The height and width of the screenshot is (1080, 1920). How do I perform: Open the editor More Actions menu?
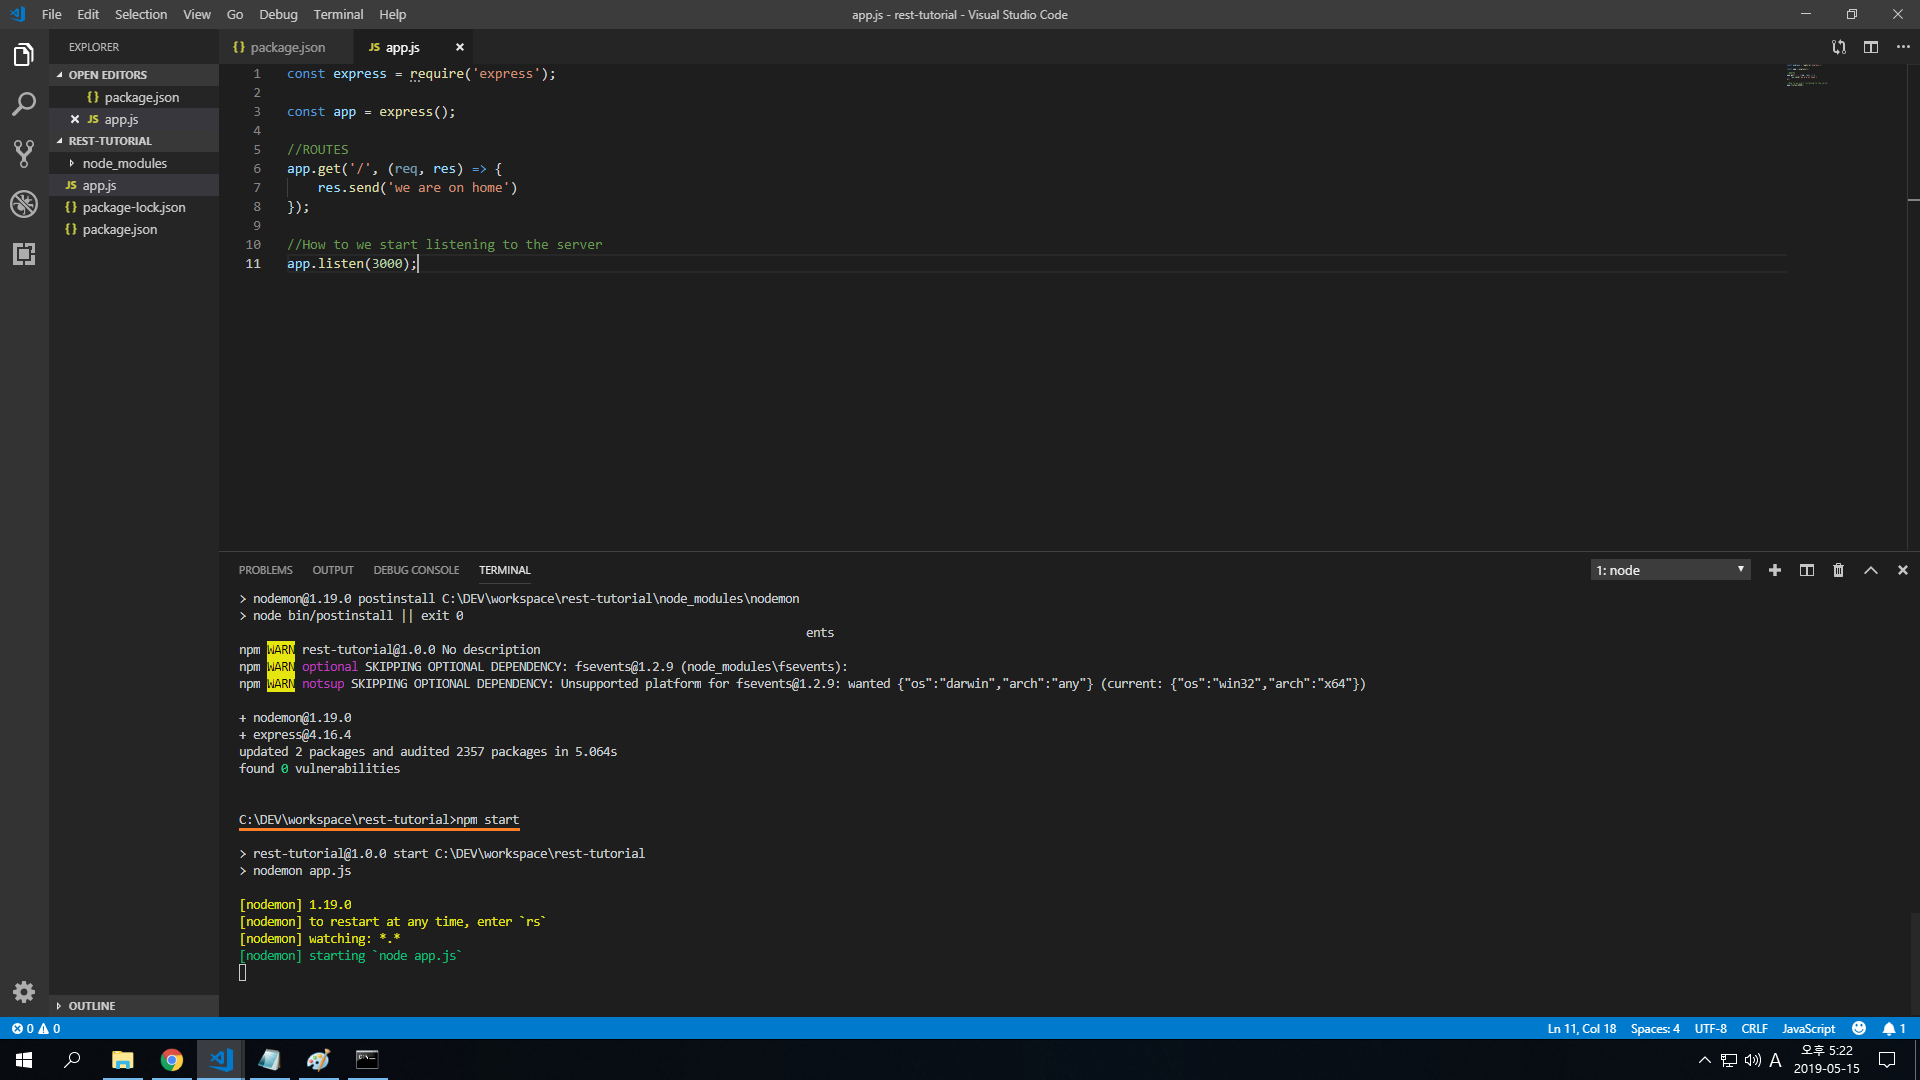pyautogui.click(x=1903, y=47)
